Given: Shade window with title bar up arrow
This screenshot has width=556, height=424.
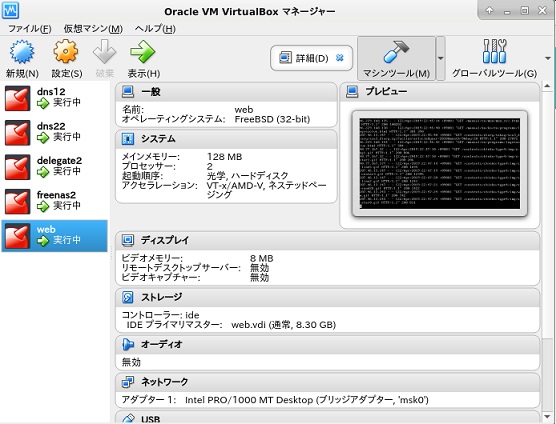Looking at the screenshot, I should tap(490, 10).
